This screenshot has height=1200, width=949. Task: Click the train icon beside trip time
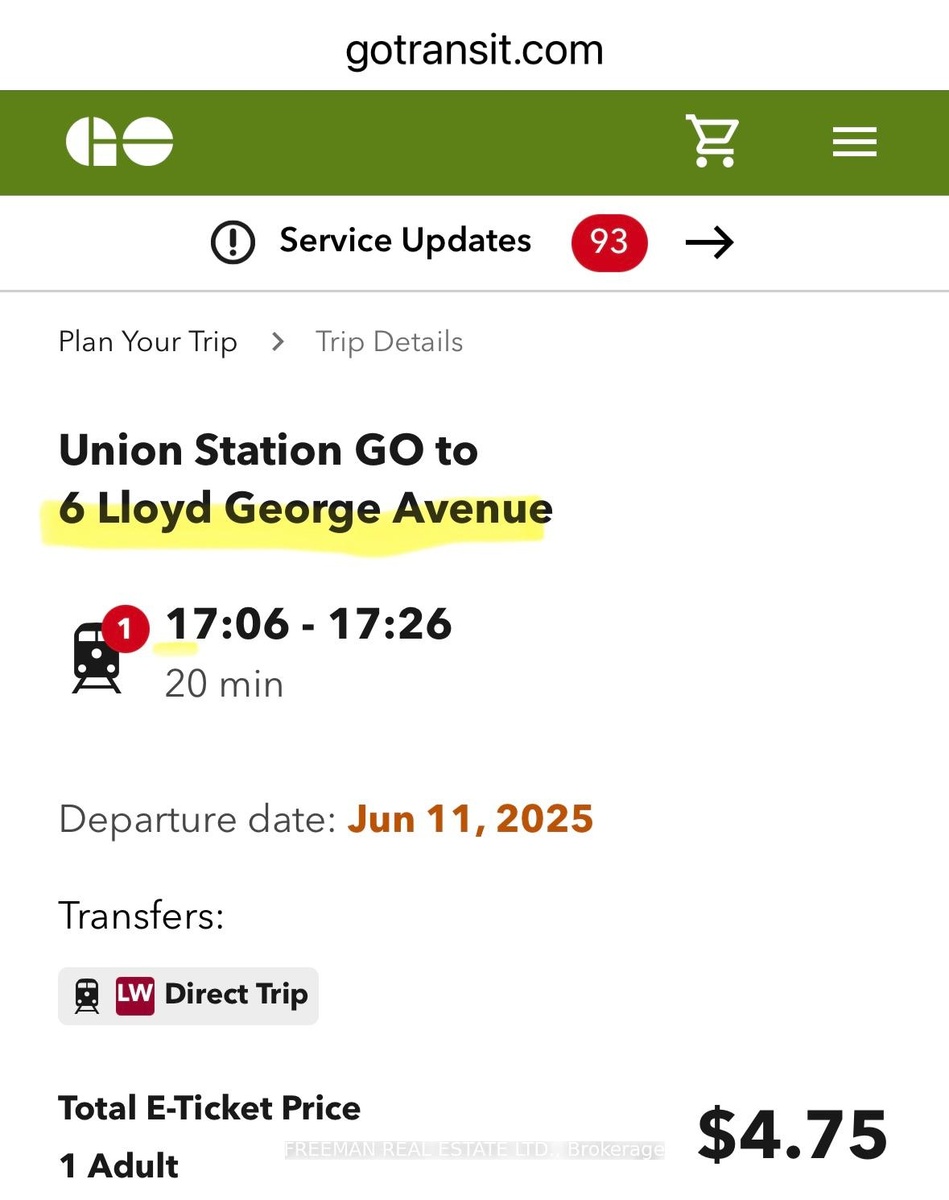[97, 658]
